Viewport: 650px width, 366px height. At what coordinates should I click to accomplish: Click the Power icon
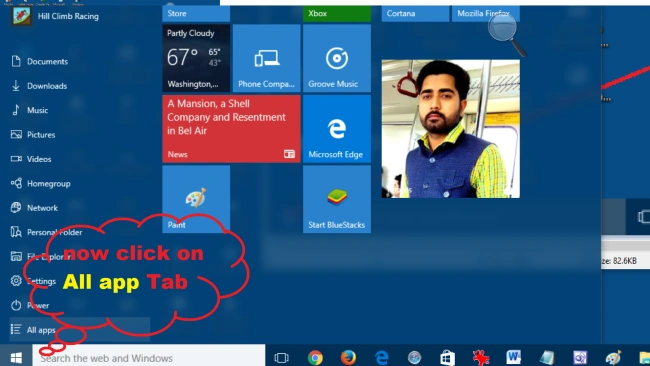(16, 305)
